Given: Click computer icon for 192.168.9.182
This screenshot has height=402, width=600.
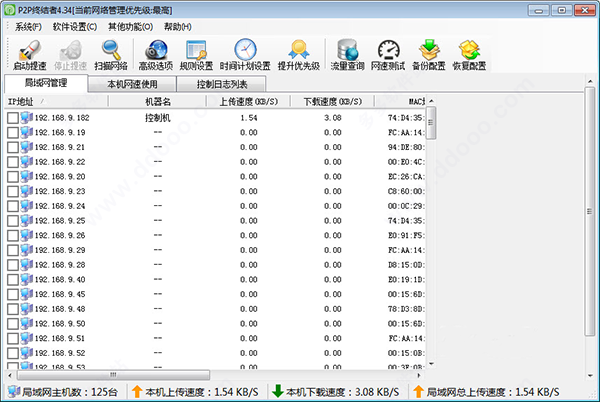Looking at the screenshot, I should 27,117.
